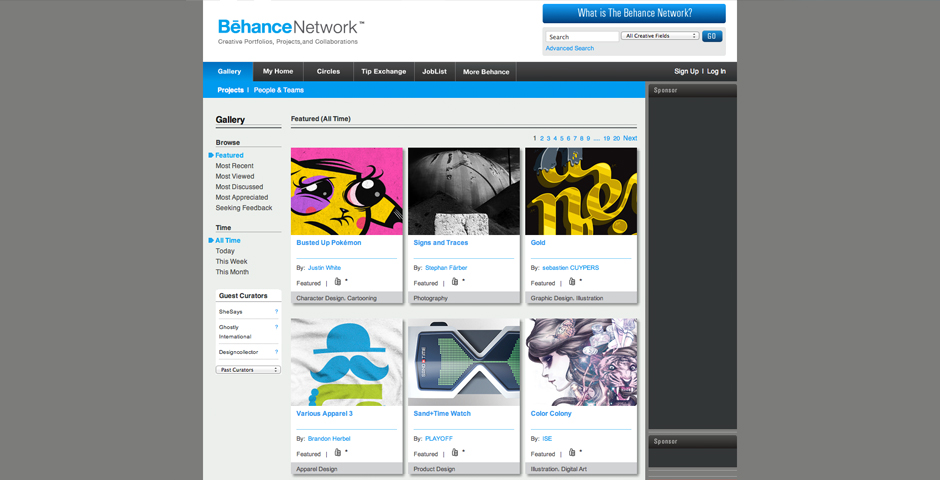Click the help question mark beside SheSays

point(276,312)
